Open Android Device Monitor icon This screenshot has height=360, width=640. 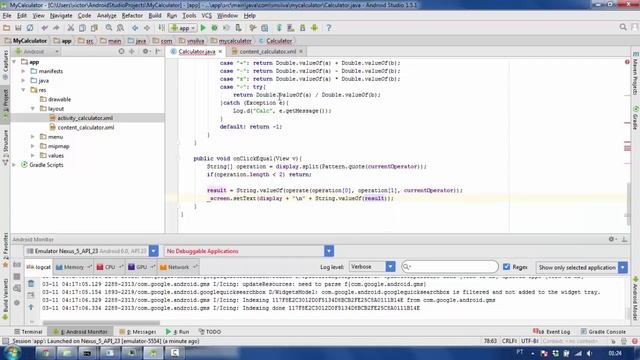(314, 28)
